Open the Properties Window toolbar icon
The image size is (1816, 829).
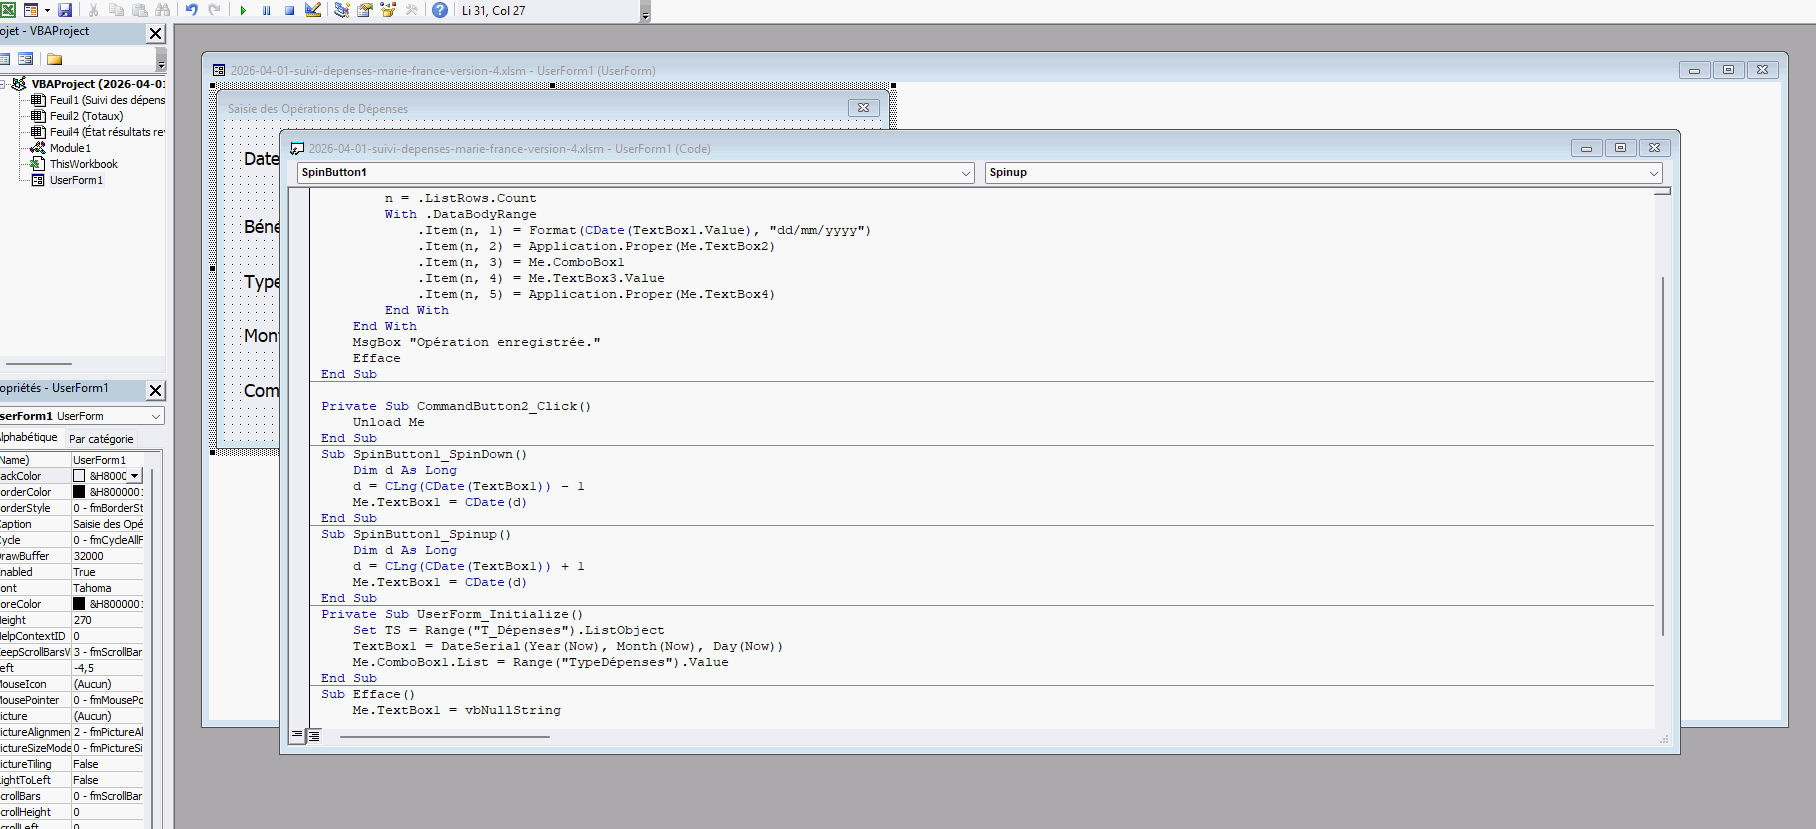pyautogui.click(x=365, y=10)
